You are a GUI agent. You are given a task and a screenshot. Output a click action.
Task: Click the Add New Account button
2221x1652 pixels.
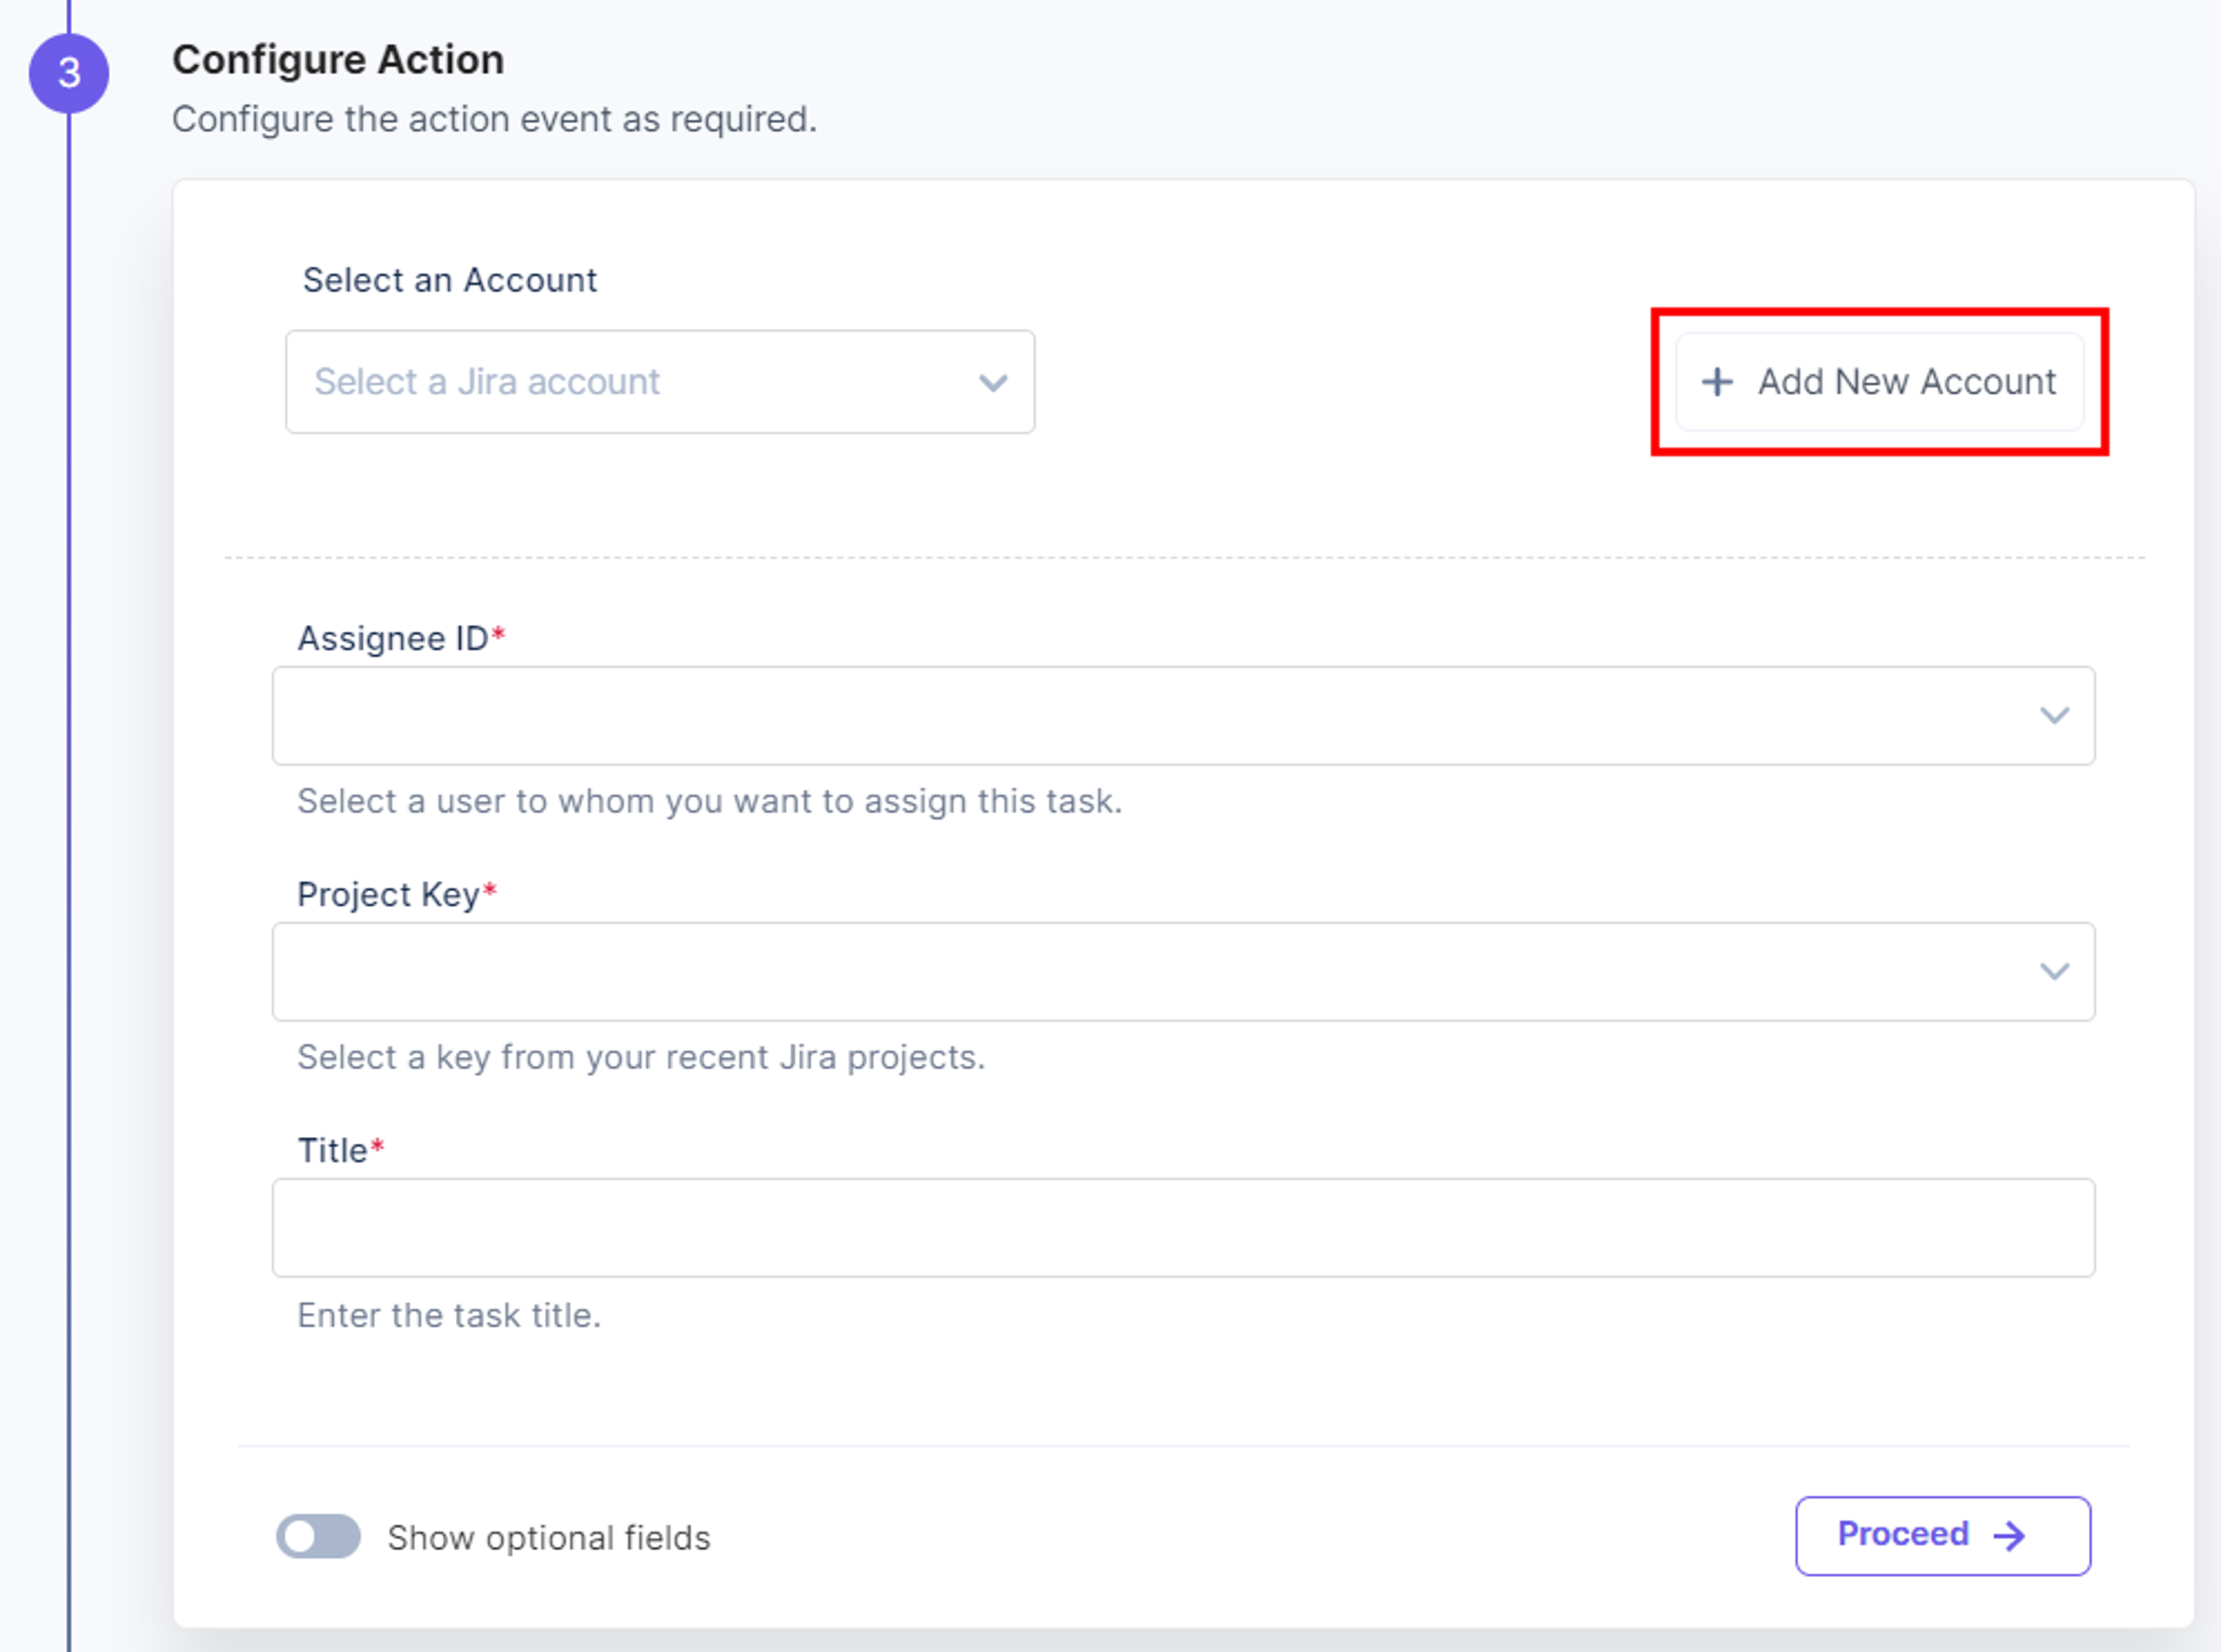(x=1879, y=382)
